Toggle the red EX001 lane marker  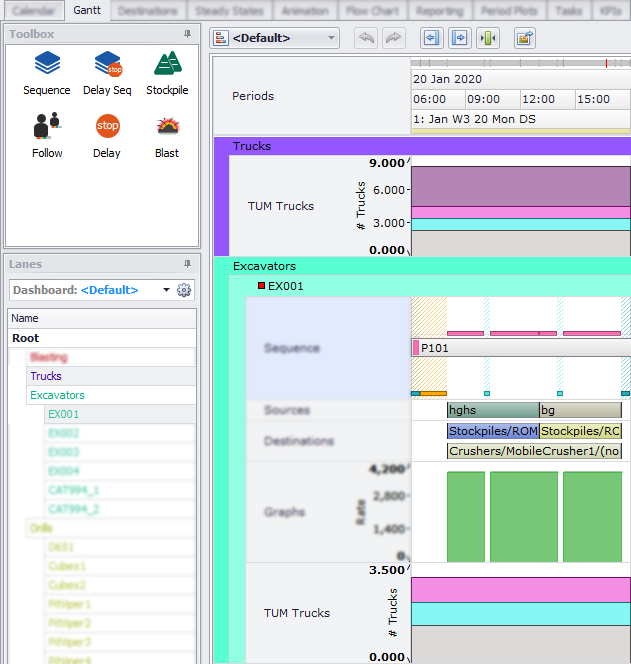click(261, 286)
